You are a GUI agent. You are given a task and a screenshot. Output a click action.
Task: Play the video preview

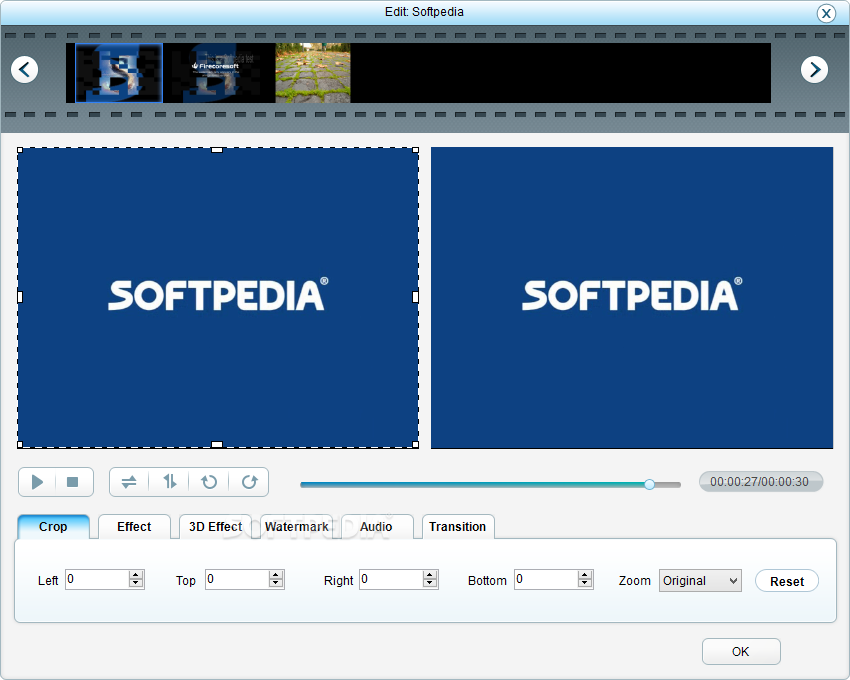tap(37, 482)
